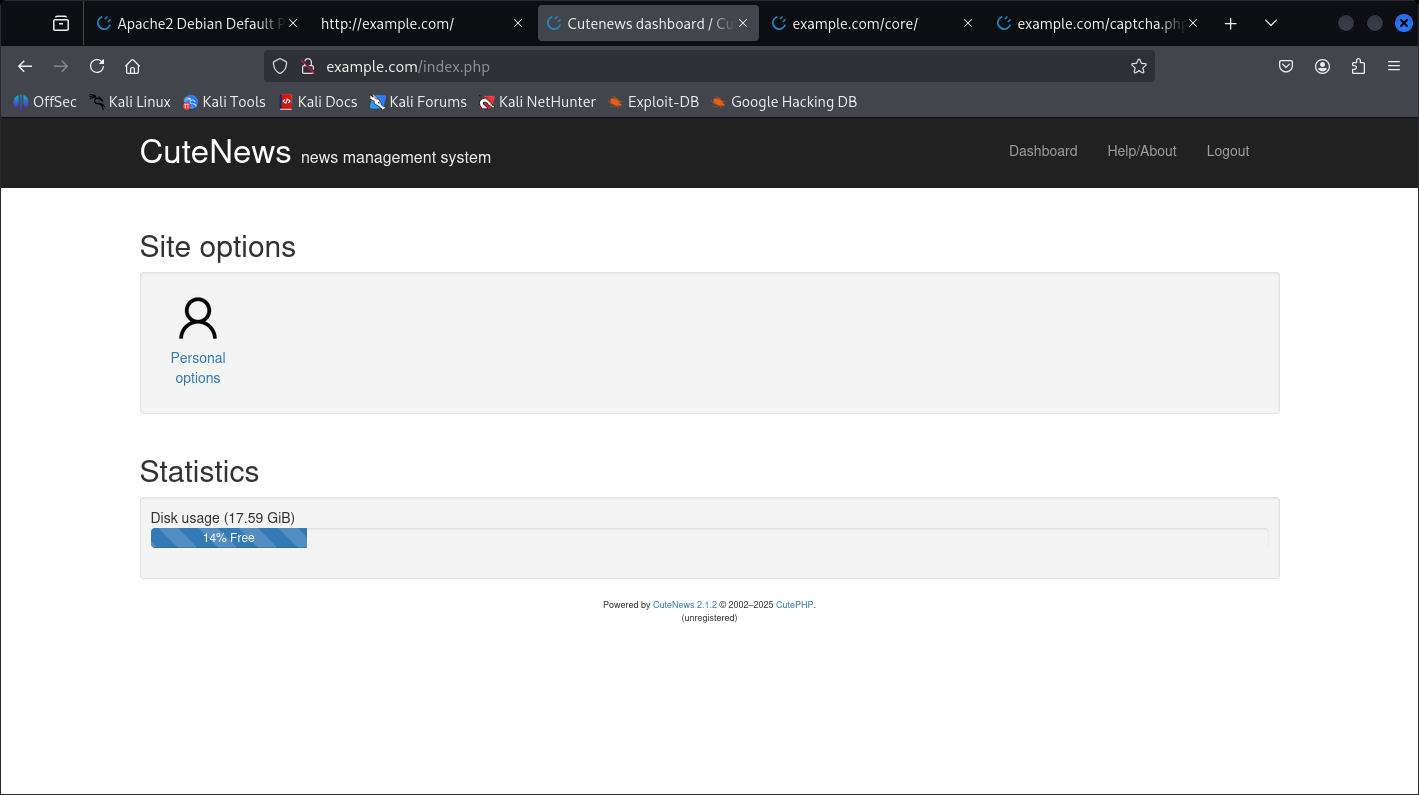Open the browser home page icon
The height and width of the screenshot is (795, 1419).
click(132, 66)
